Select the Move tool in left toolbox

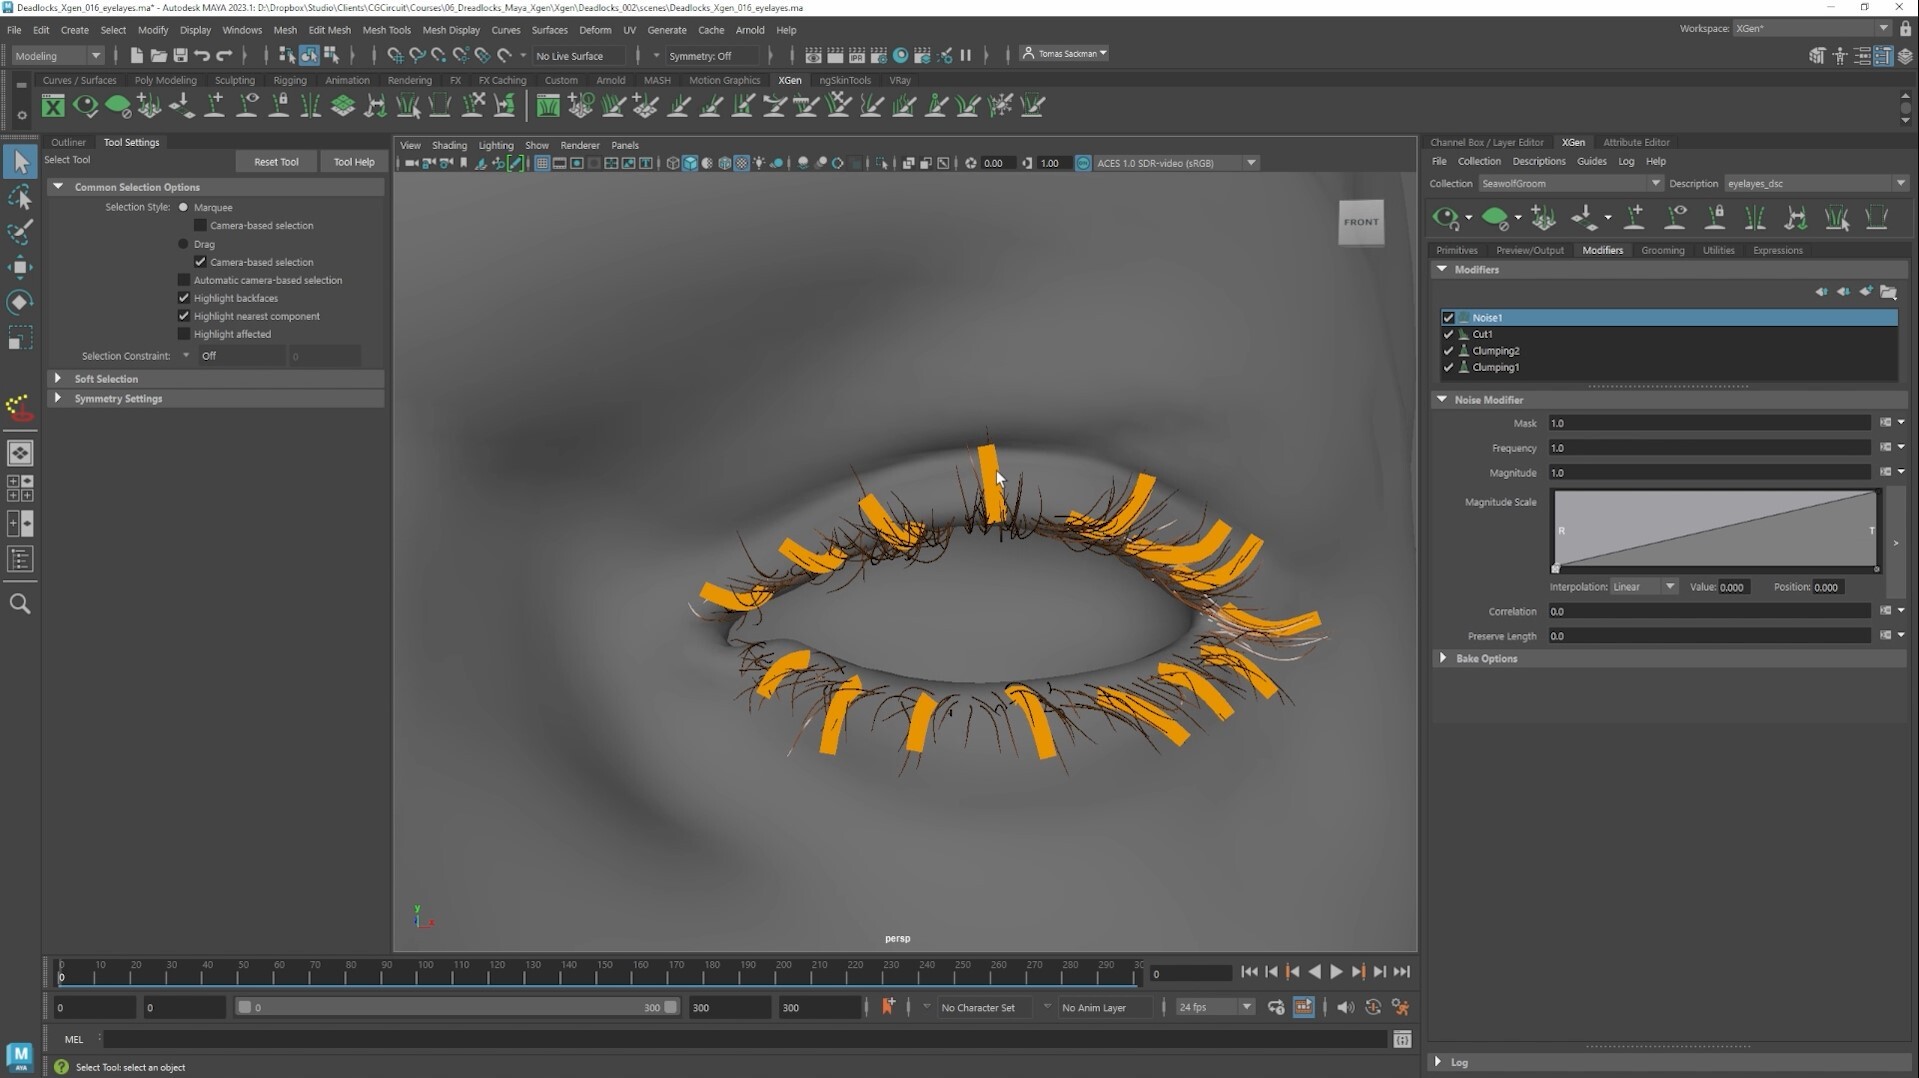pyautogui.click(x=20, y=267)
